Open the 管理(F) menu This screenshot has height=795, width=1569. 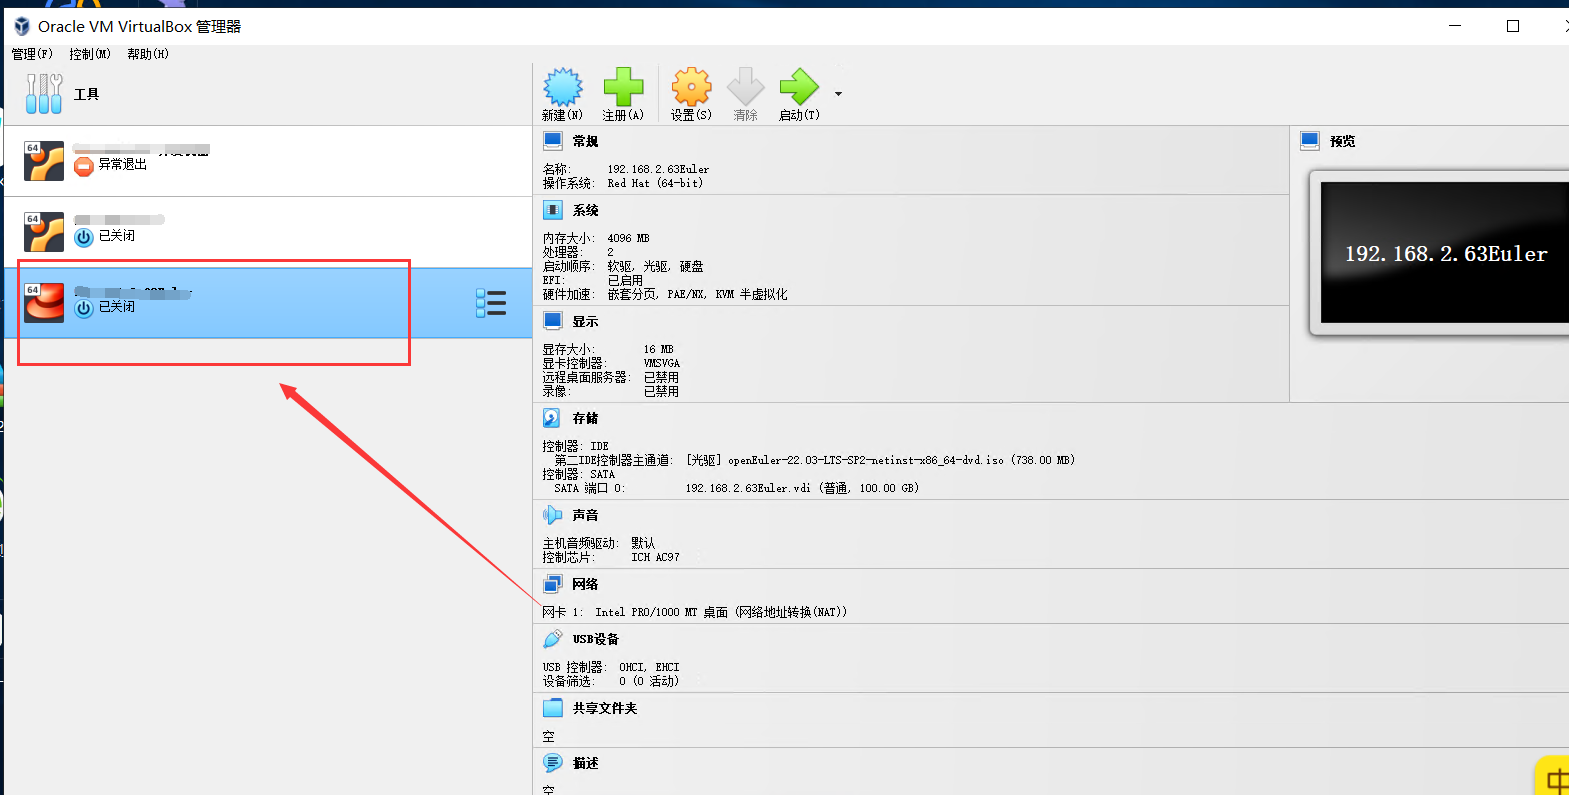(32, 54)
